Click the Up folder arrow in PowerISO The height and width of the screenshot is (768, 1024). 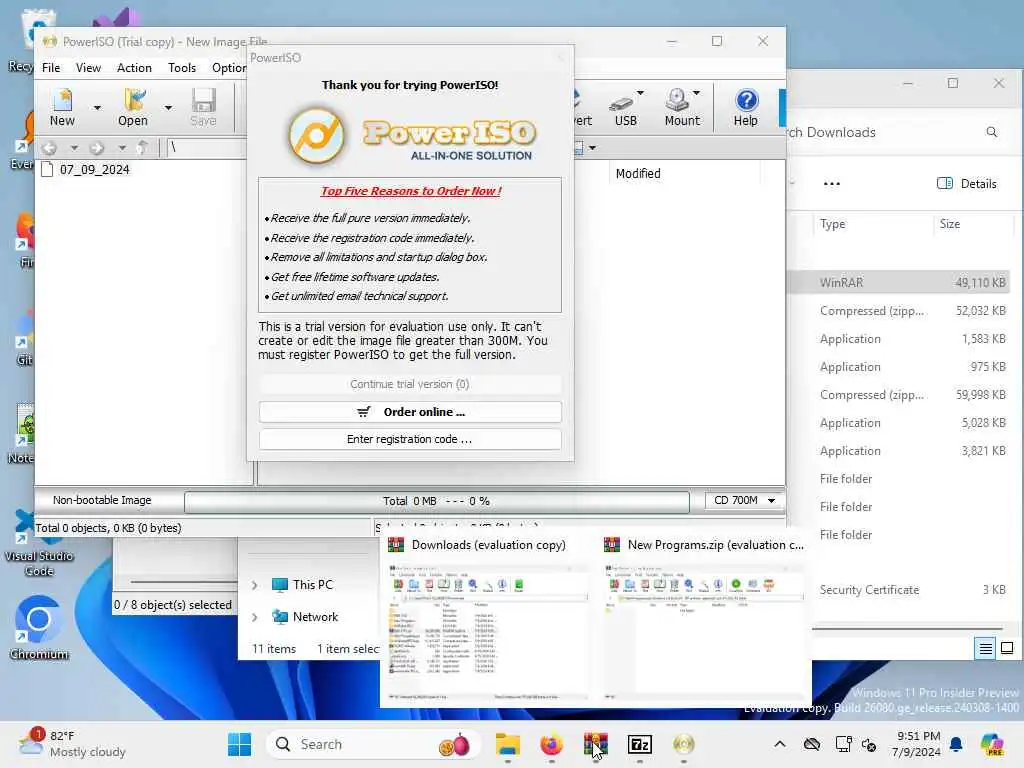click(x=143, y=148)
